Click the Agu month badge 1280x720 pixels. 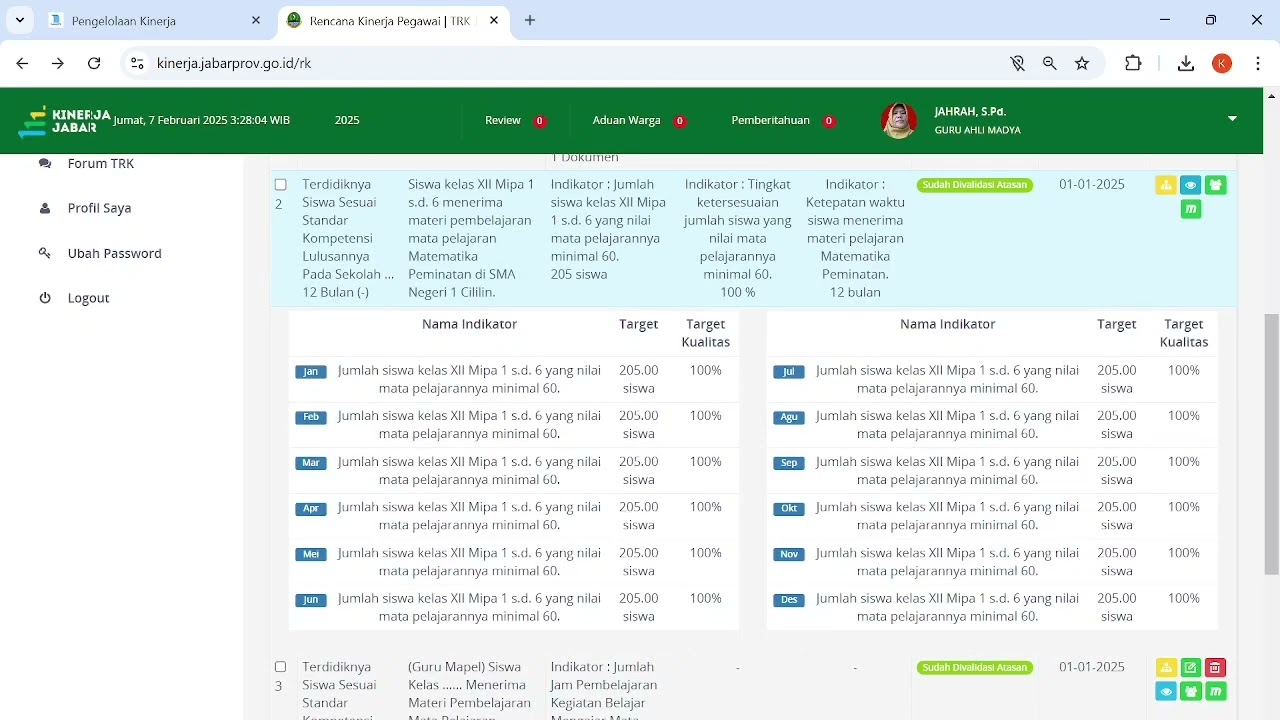(x=789, y=417)
